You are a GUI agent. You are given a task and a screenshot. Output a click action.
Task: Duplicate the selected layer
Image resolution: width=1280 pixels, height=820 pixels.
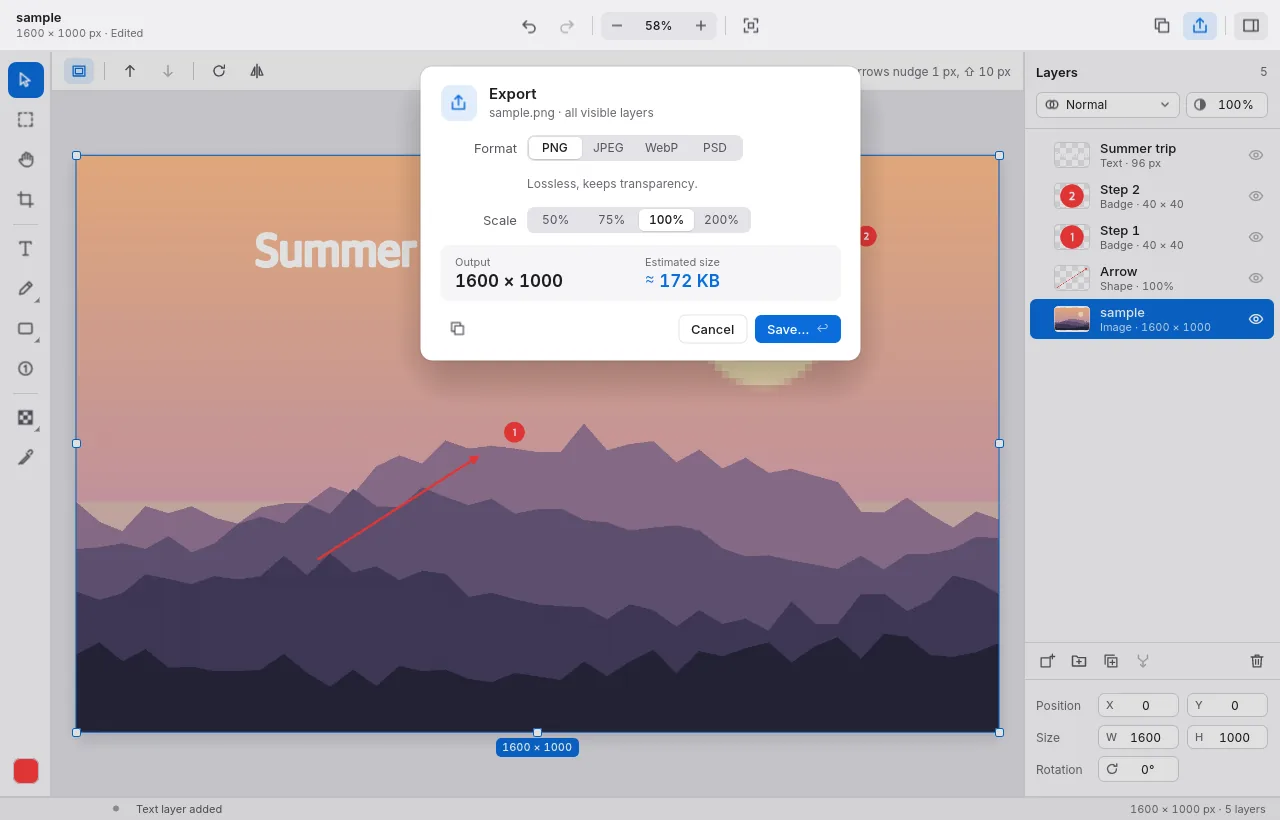click(x=1111, y=661)
